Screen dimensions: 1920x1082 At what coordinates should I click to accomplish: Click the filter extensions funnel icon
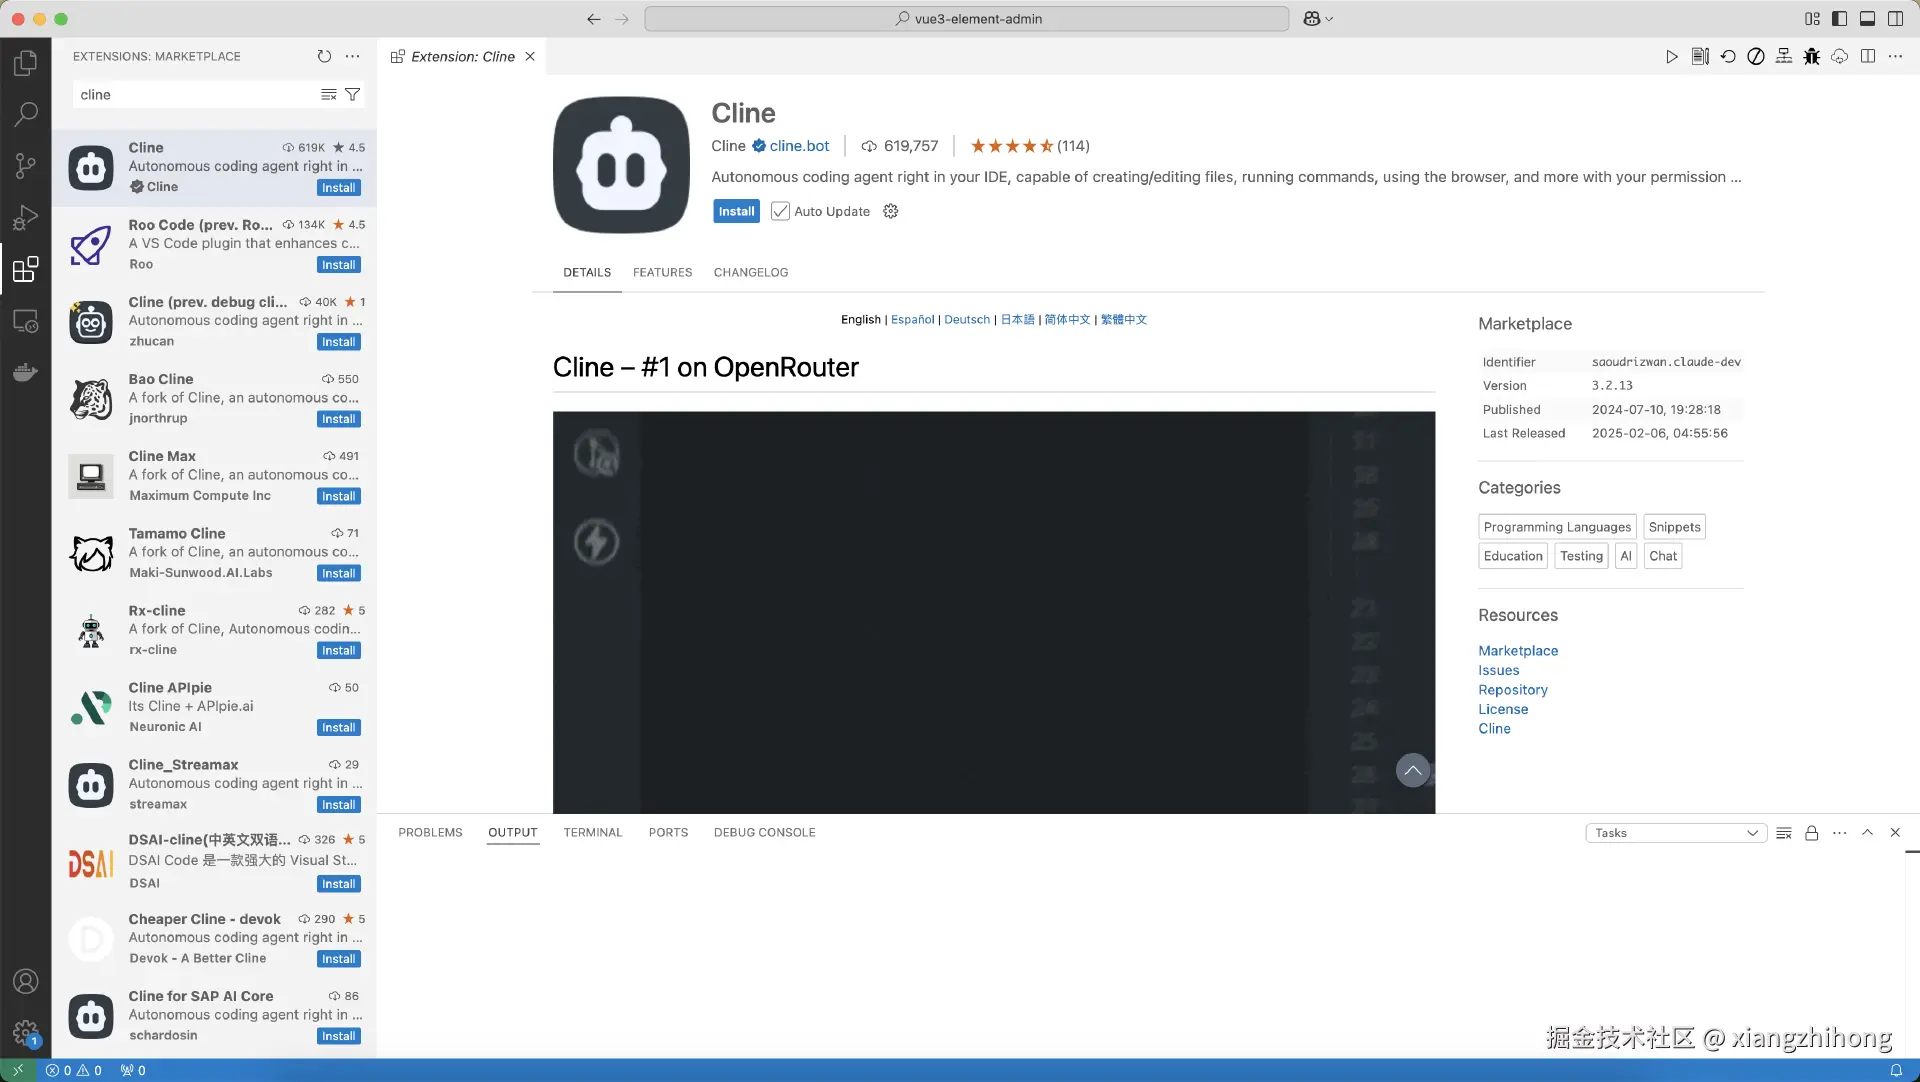click(353, 95)
